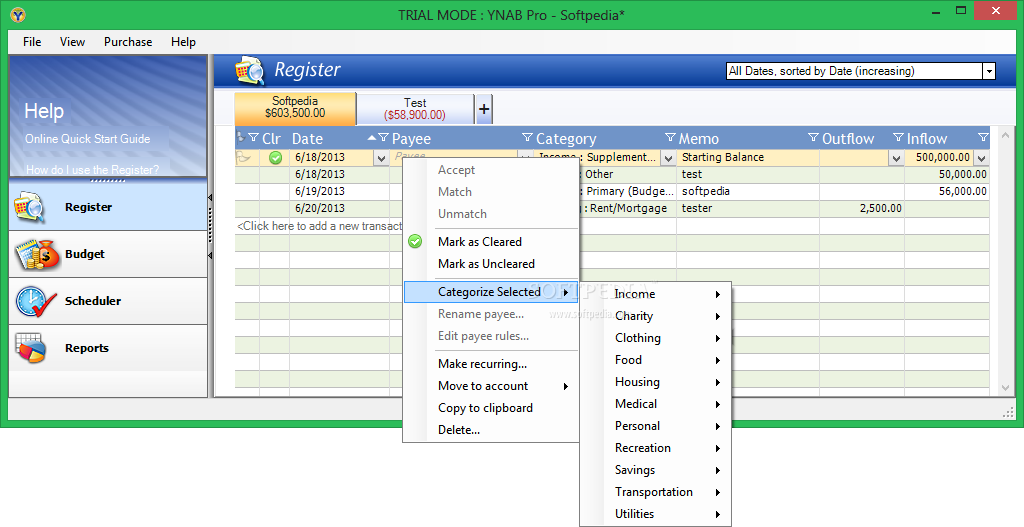
Task: Switch to Softpedia account tab
Action: pos(295,108)
